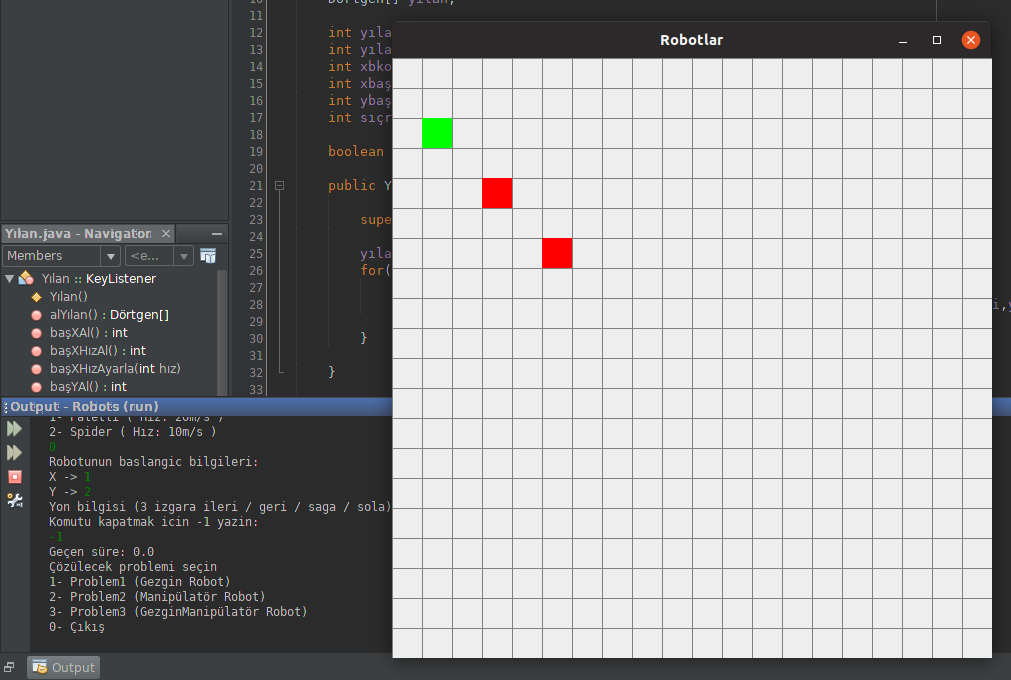Select başXAl() : int method in Navigator

[x=89, y=333]
